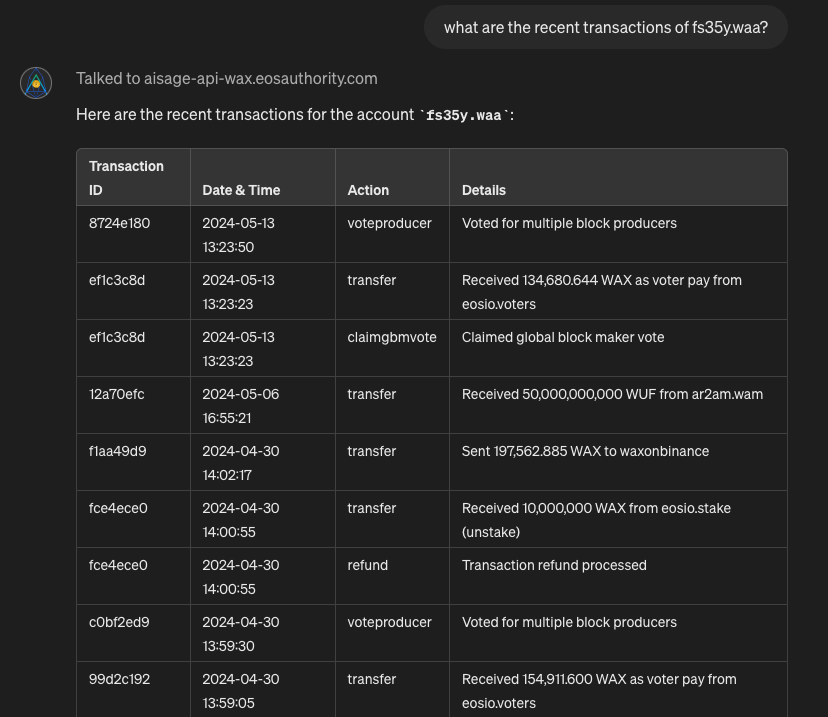Click transaction ID 8724e180
Viewport: 828px width, 717px height.
pos(119,223)
